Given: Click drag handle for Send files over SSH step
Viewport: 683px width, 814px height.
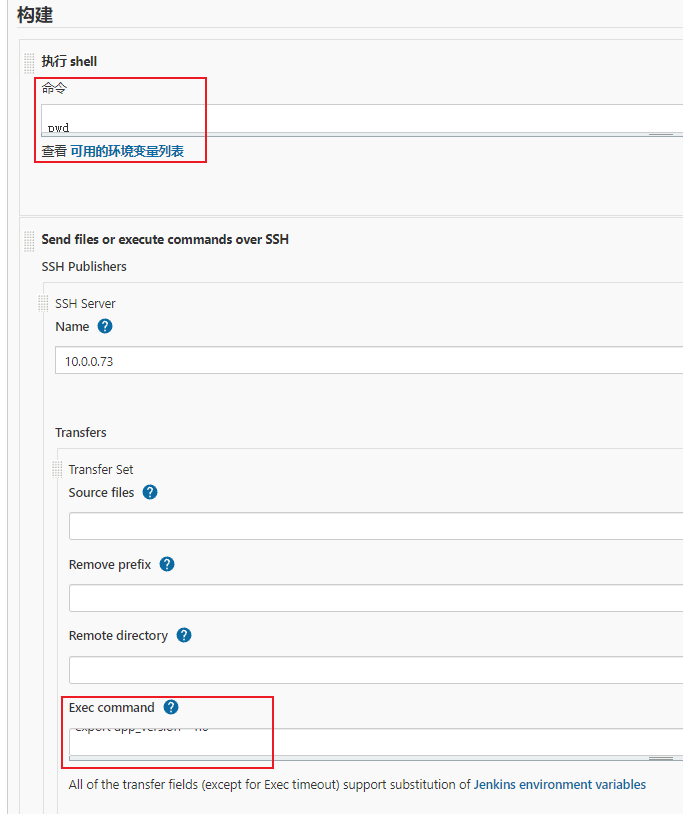Looking at the screenshot, I should [x=30, y=240].
